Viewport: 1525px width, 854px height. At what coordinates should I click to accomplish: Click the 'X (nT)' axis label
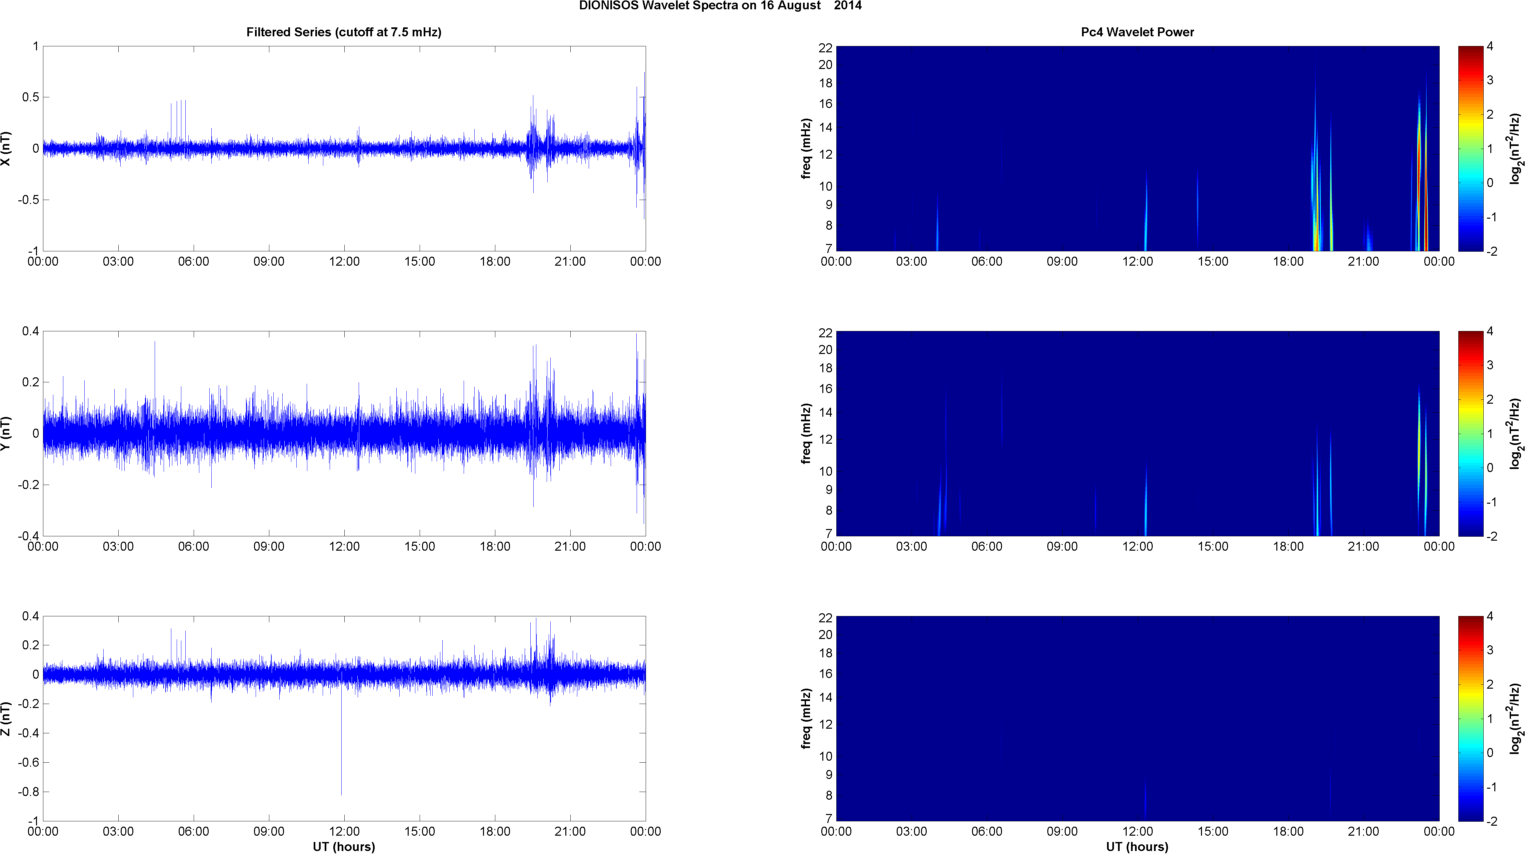tap(7, 148)
